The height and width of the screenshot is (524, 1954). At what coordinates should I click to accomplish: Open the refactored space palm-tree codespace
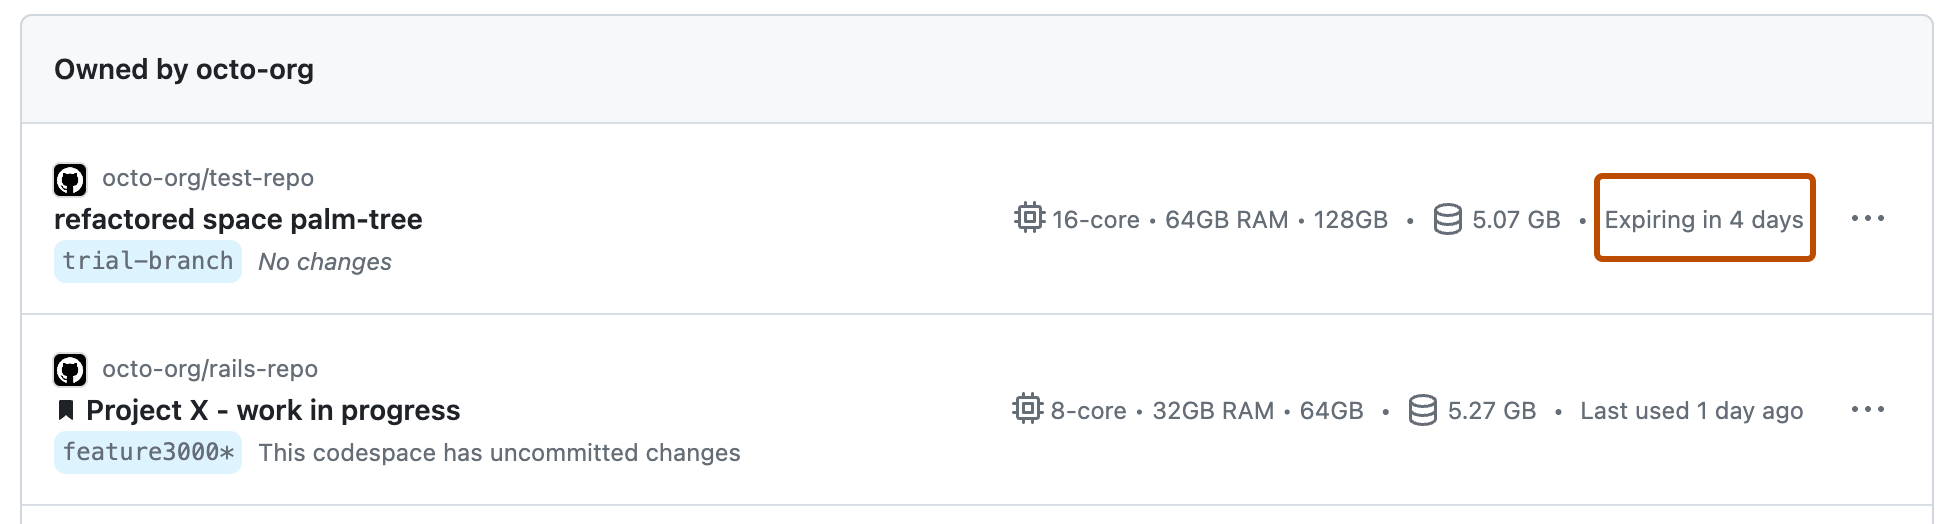point(238,220)
